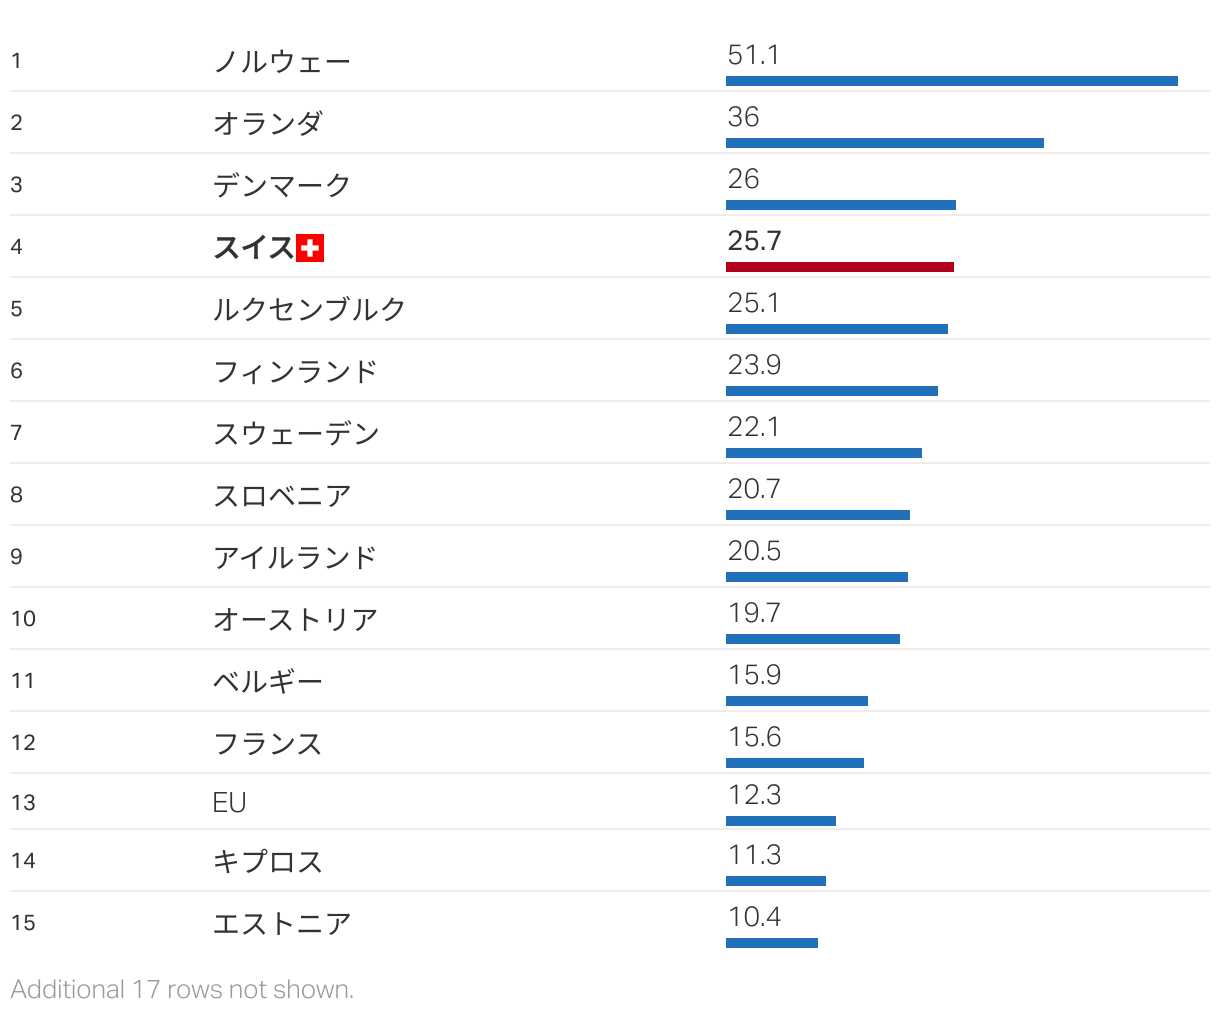Click the 15.6 value for フランス
Image resolution: width=1220 pixels, height=1014 pixels.
tap(754, 737)
